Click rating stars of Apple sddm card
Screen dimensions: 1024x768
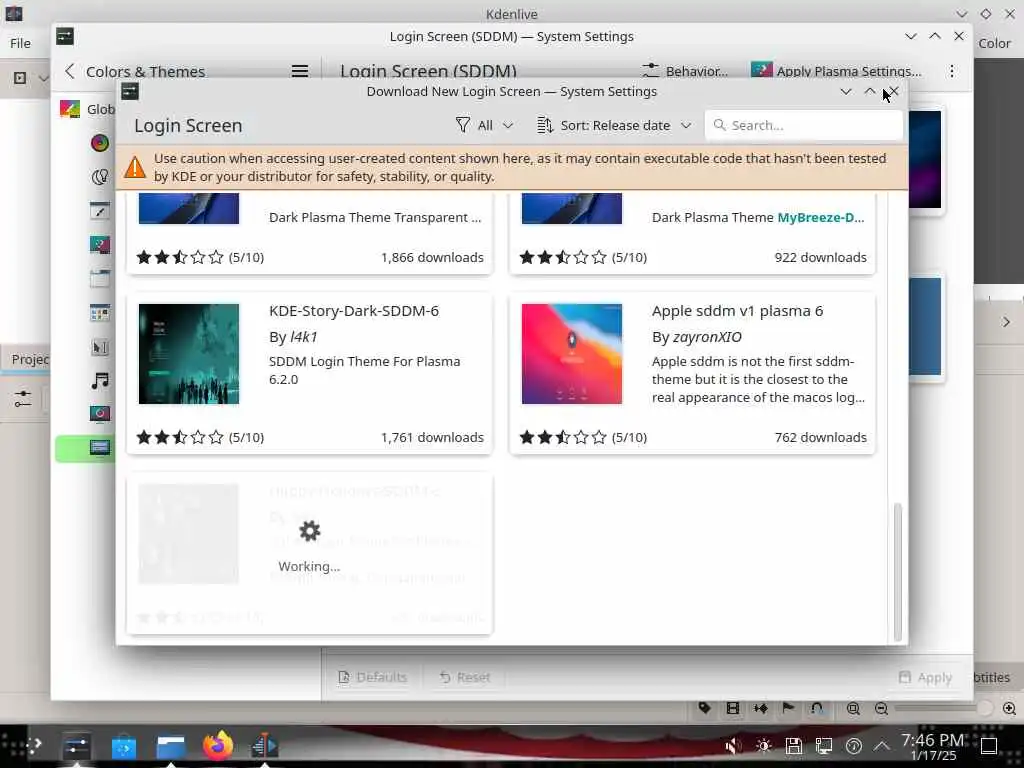tap(563, 438)
